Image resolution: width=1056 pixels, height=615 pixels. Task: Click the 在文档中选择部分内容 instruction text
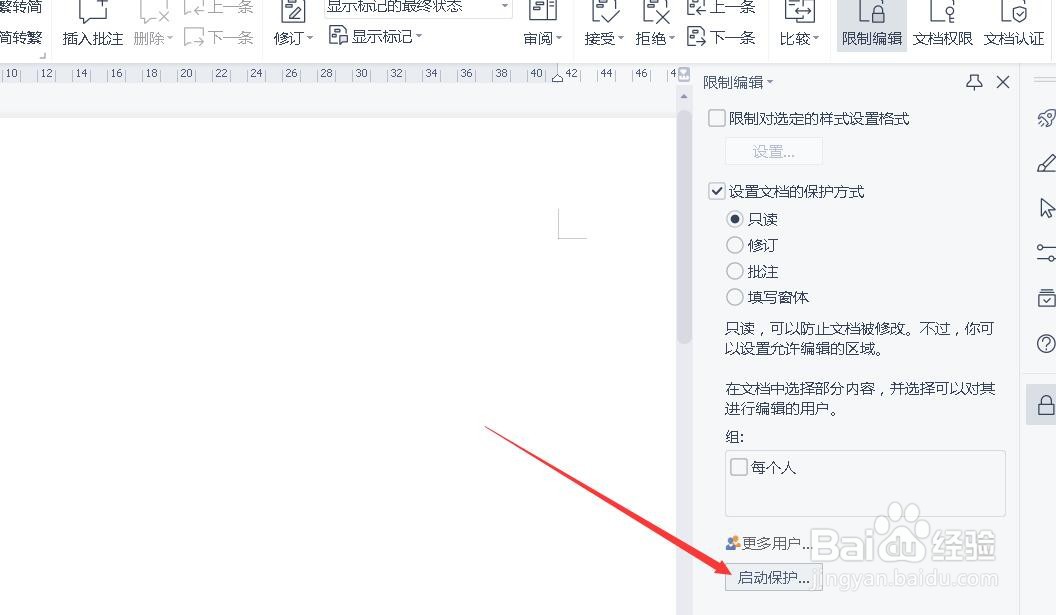[x=860, y=398]
